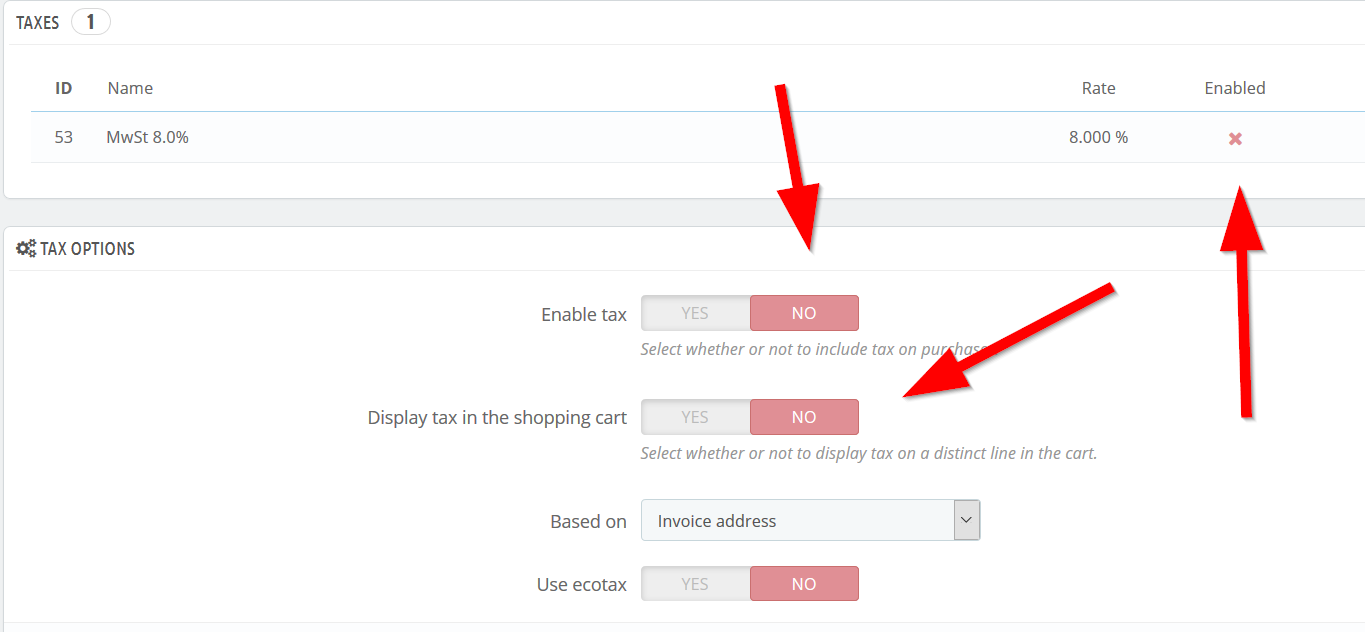Sort taxes by Name column header
The image size is (1365, 632).
(130, 88)
